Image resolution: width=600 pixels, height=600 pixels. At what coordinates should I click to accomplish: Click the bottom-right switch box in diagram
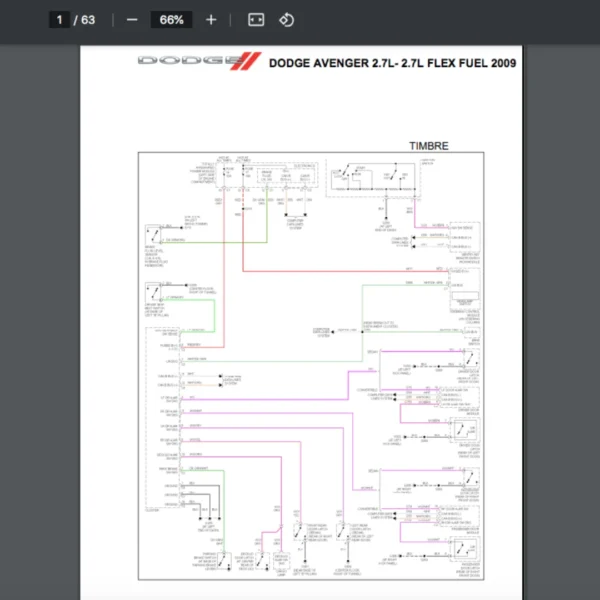click(x=466, y=549)
